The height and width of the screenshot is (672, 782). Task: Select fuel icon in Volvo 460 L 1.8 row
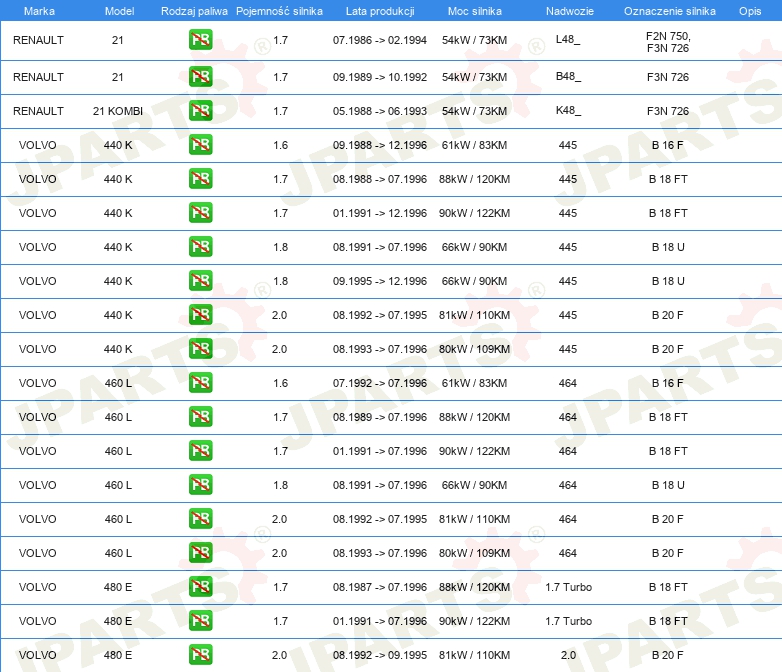200,484
